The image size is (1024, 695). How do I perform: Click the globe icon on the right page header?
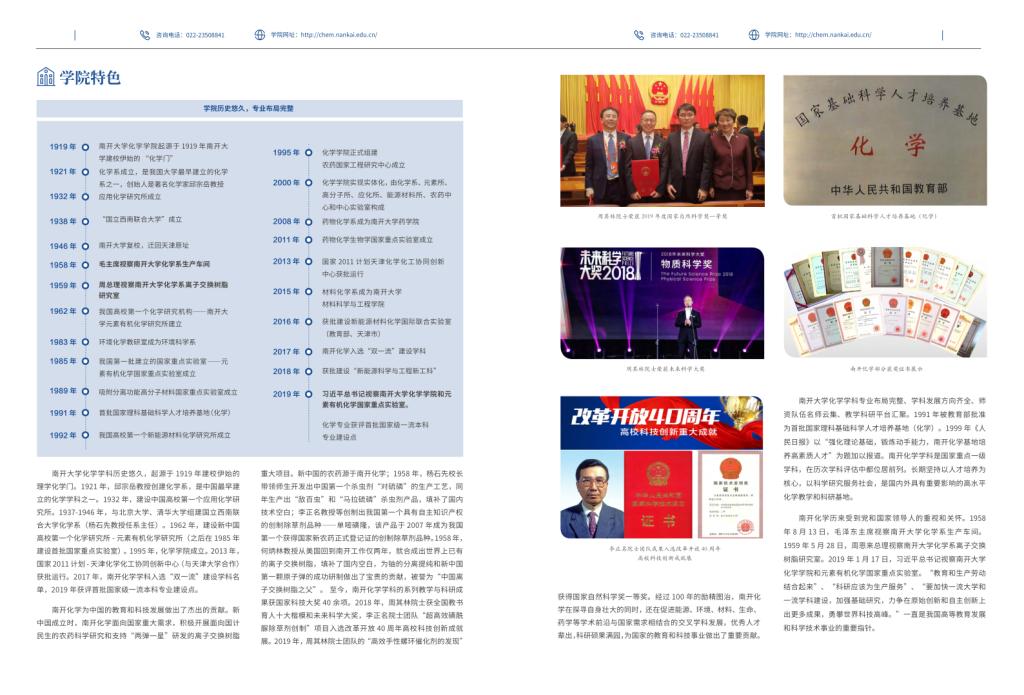pyautogui.click(x=754, y=35)
